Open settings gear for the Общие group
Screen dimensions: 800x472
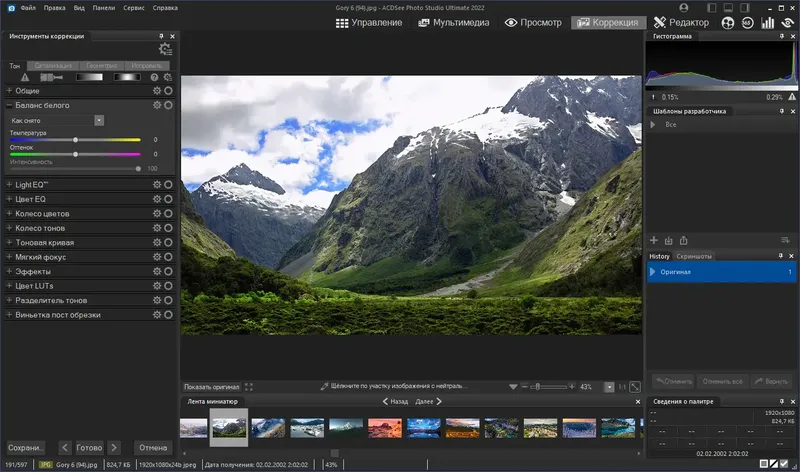pyautogui.click(x=157, y=90)
